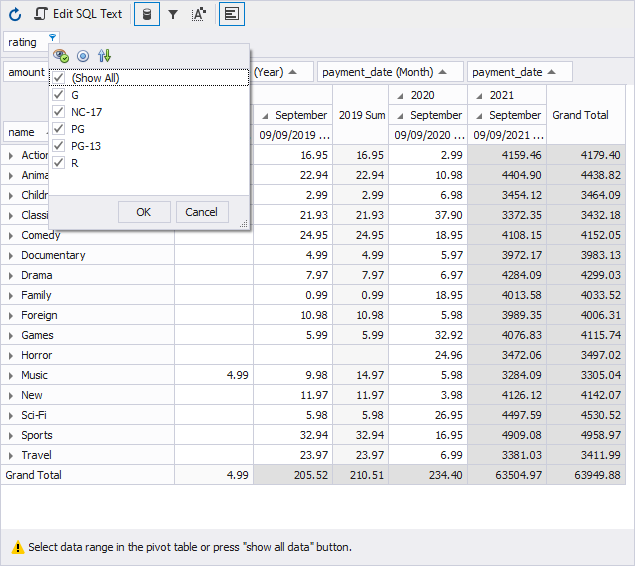Uncheck the R rating checkbox
This screenshot has width=635, height=566.
tap(59, 163)
